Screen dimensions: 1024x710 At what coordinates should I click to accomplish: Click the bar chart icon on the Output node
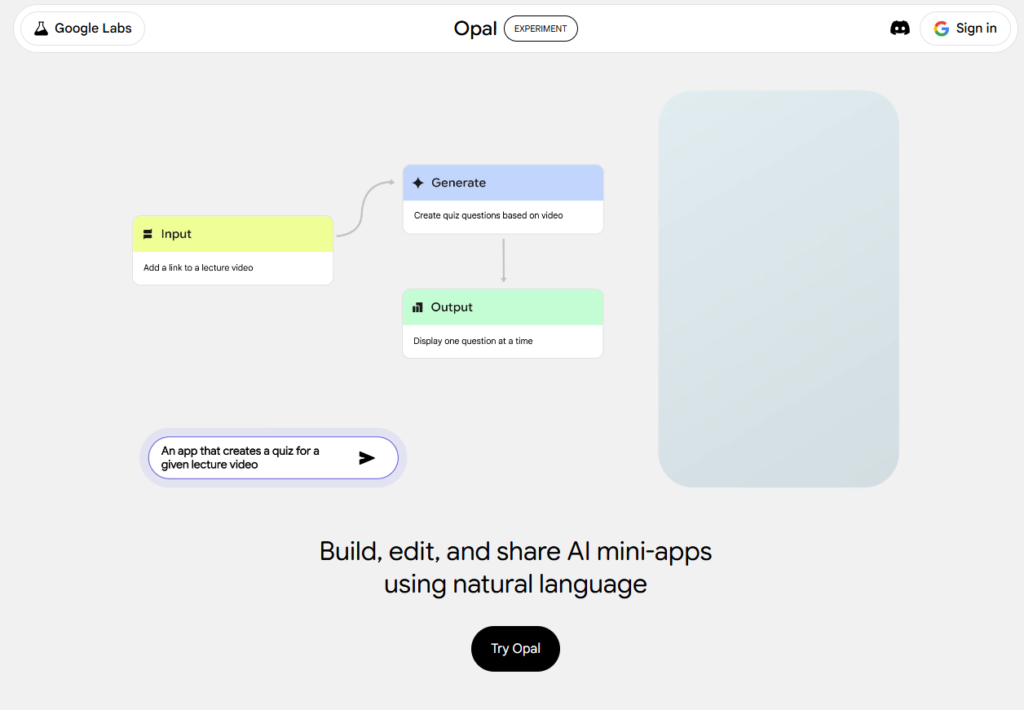point(417,307)
